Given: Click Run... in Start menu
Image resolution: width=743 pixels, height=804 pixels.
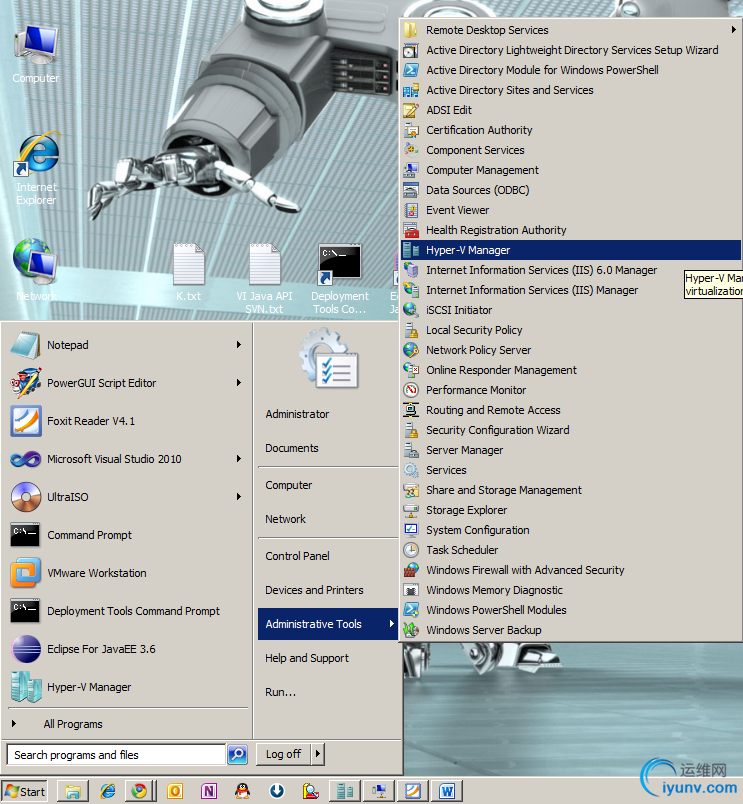Looking at the screenshot, I should click(280, 692).
